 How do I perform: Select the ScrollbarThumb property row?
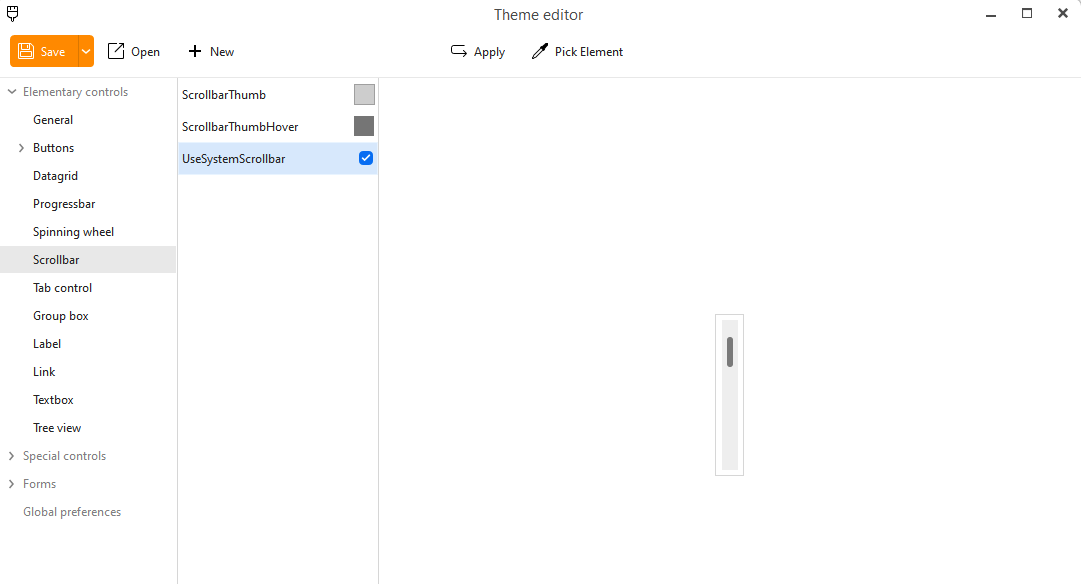pyautogui.click(x=278, y=94)
